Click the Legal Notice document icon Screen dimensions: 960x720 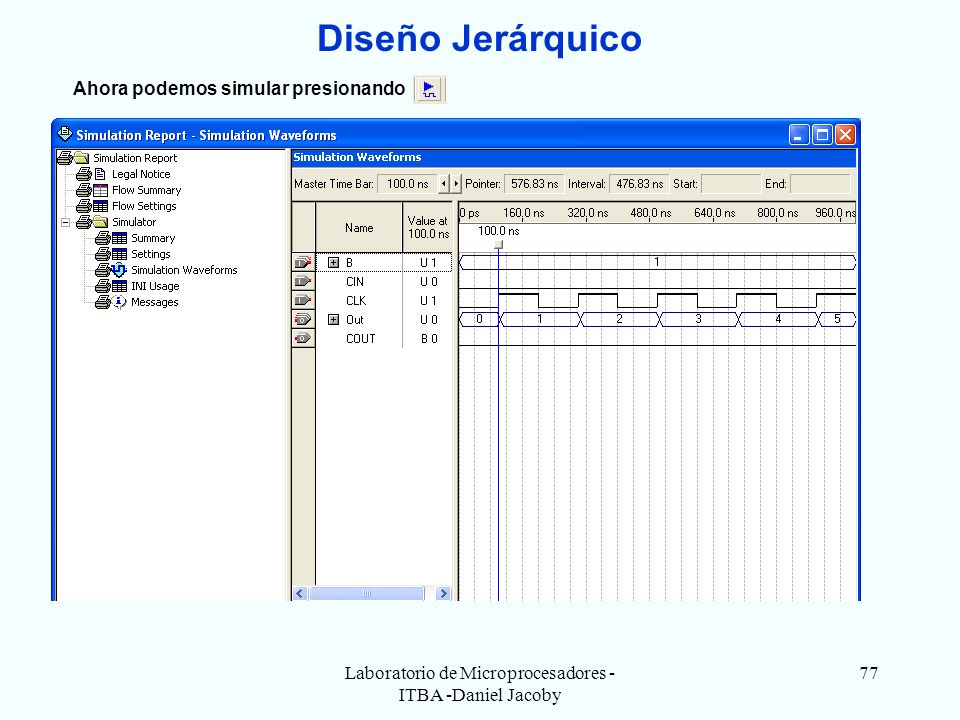click(x=100, y=174)
